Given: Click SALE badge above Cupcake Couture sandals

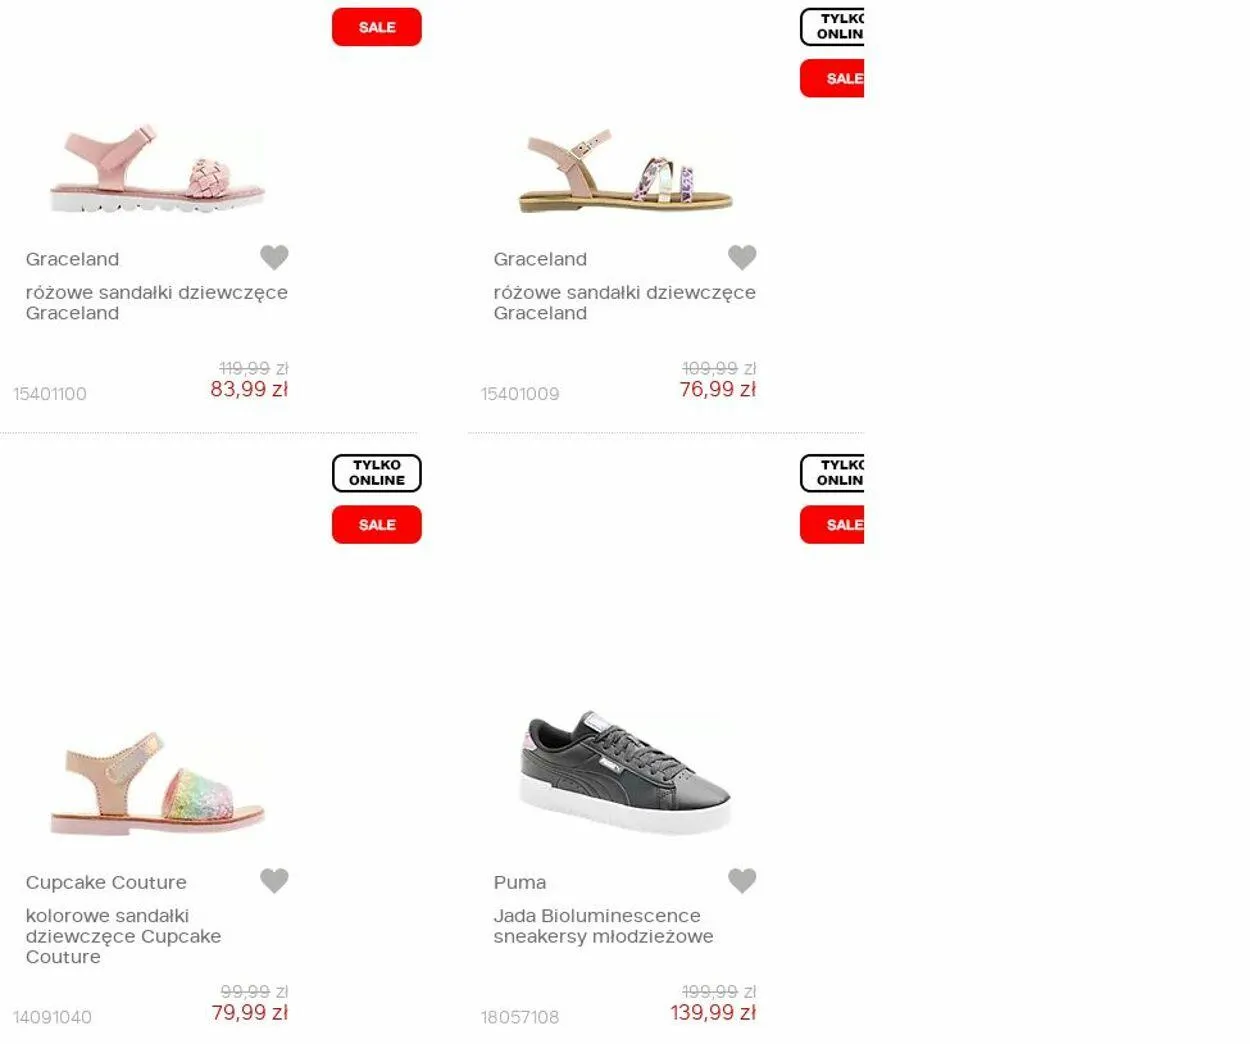Looking at the screenshot, I should [377, 525].
